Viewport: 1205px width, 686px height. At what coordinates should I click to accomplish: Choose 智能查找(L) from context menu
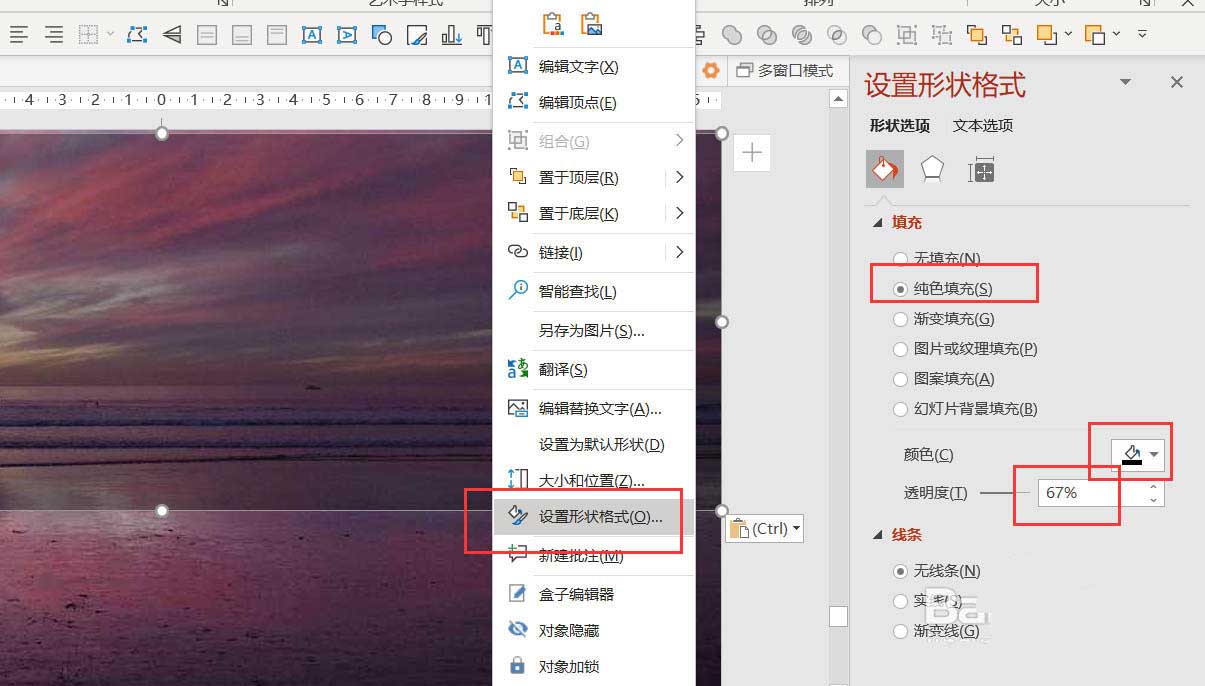594,292
